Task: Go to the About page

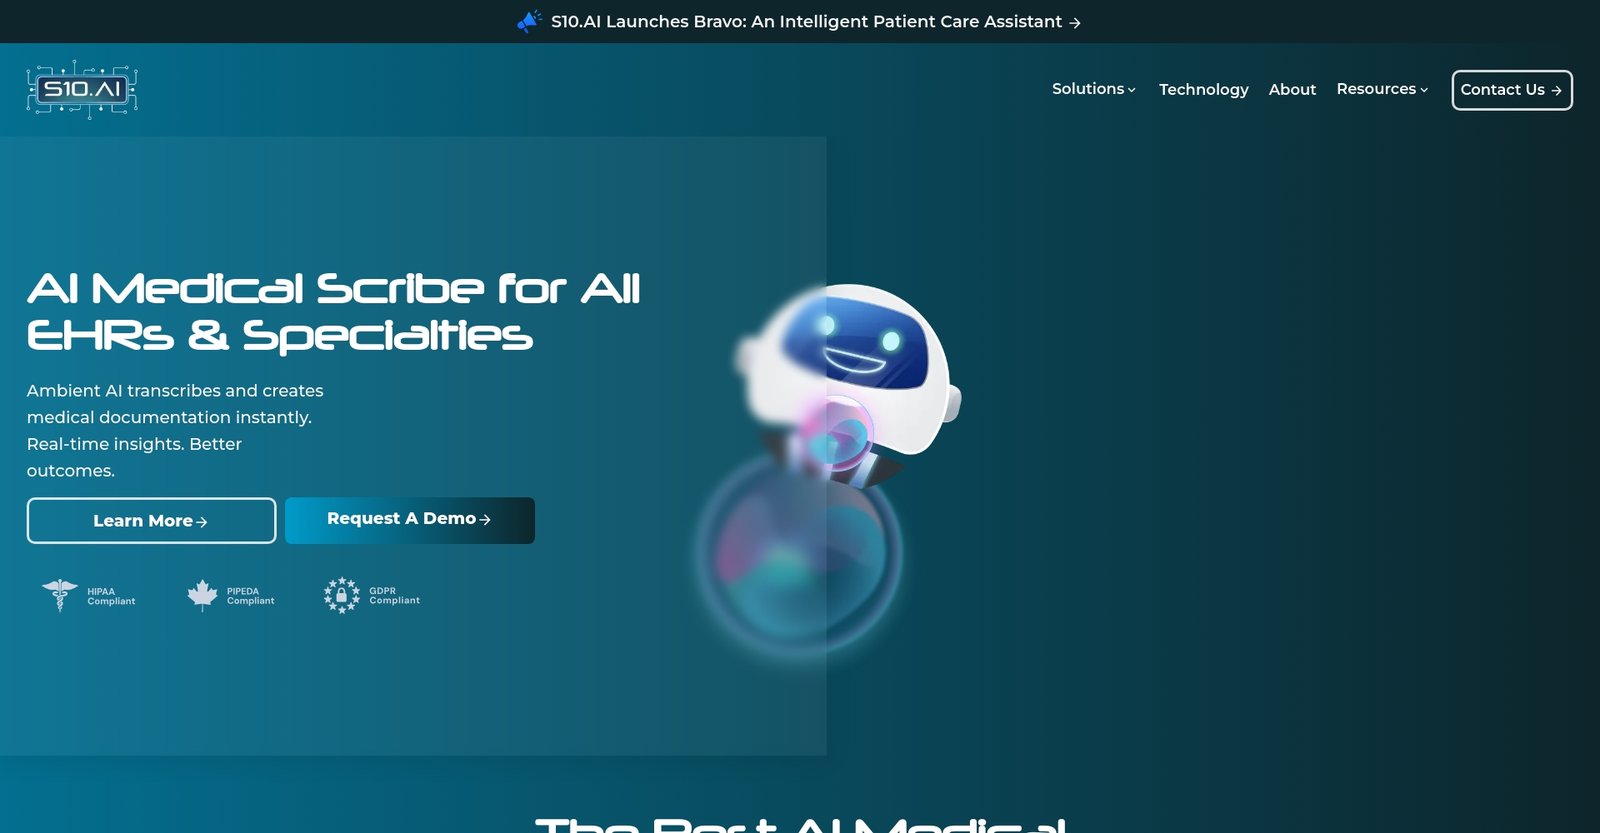Action: coord(1292,89)
